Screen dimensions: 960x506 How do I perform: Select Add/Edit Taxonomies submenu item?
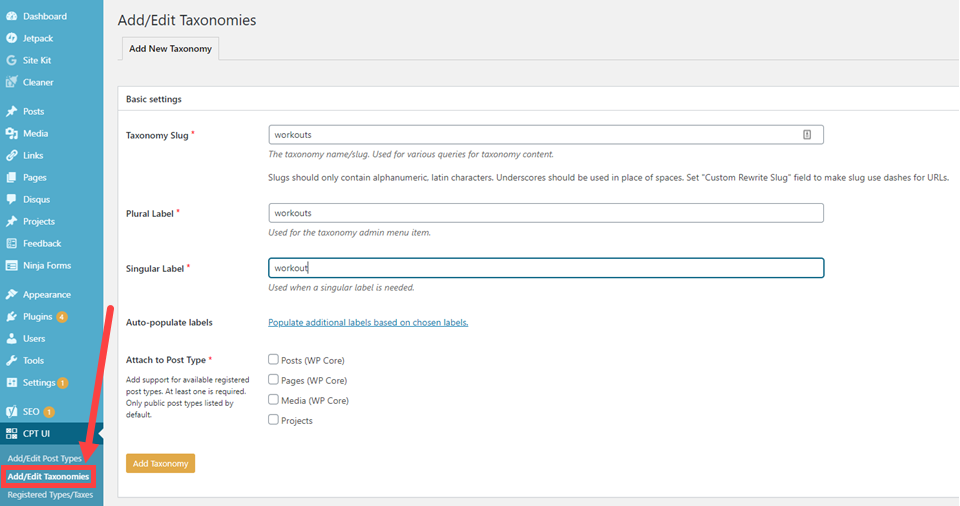[x=48, y=476]
